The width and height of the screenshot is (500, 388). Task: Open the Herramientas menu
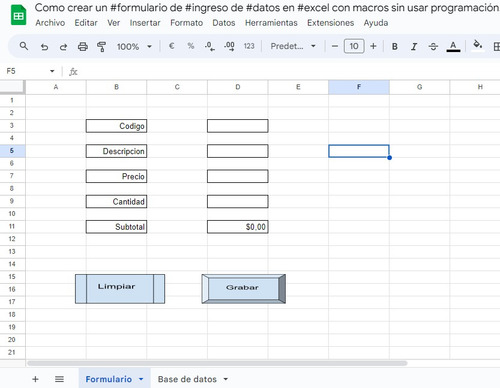pyautogui.click(x=271, y=23)
